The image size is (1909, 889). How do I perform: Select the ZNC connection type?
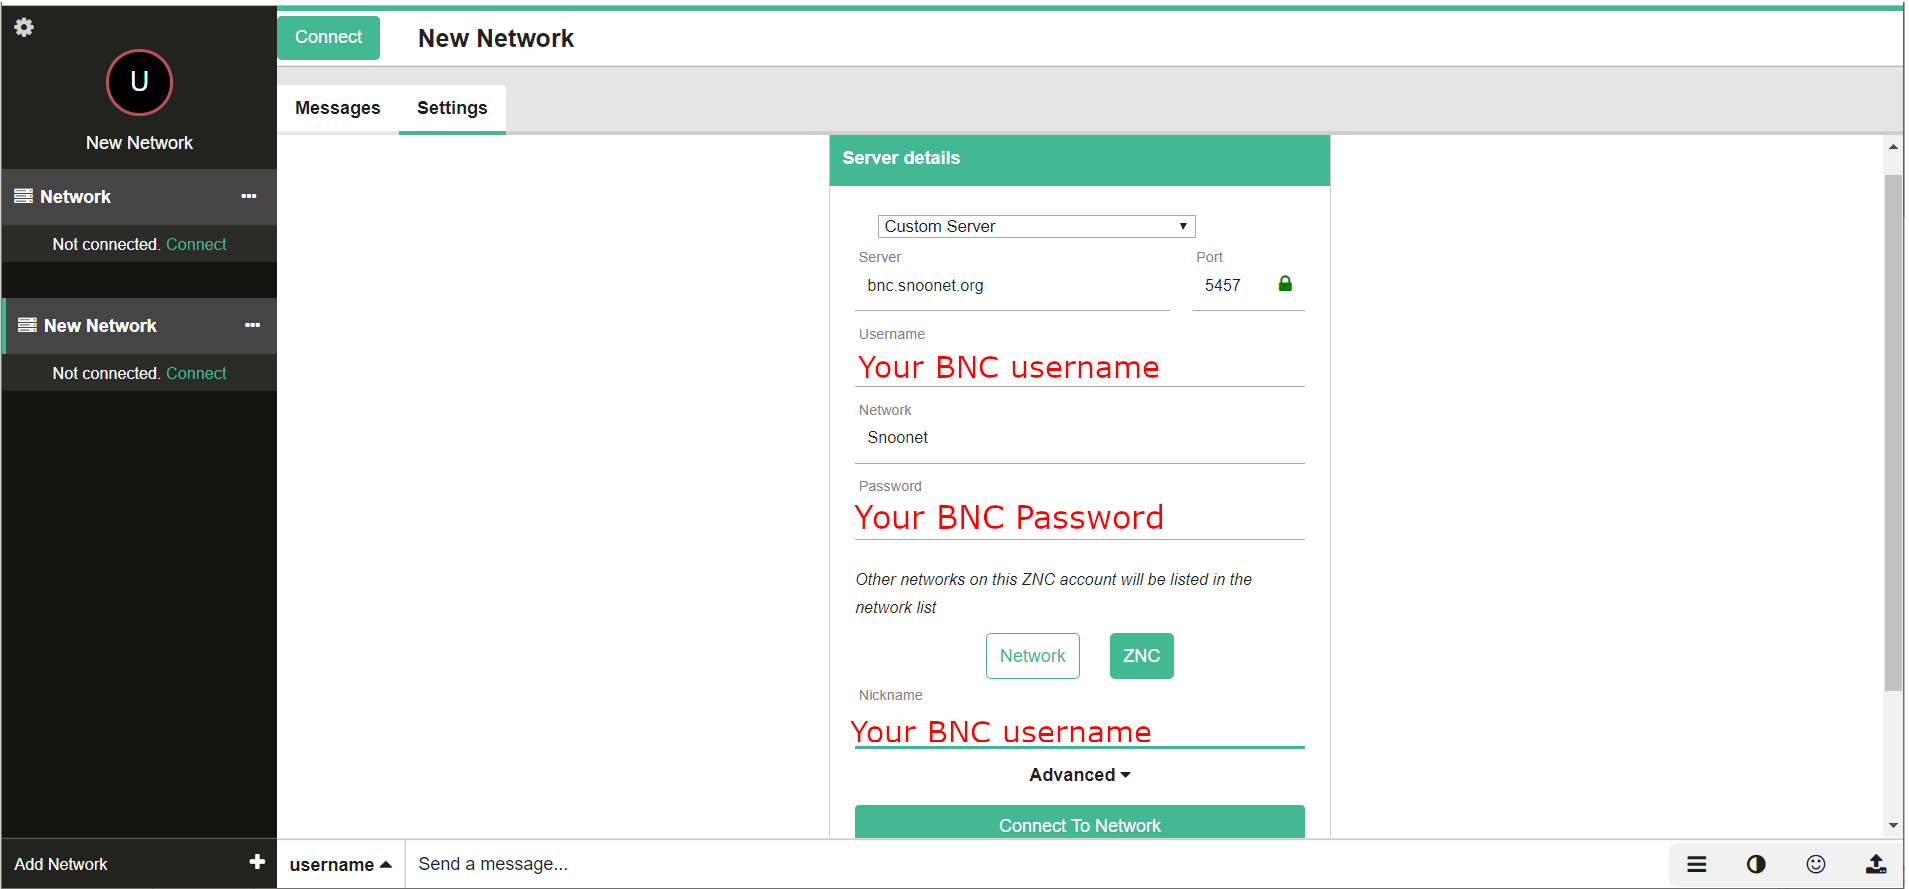1141,656
